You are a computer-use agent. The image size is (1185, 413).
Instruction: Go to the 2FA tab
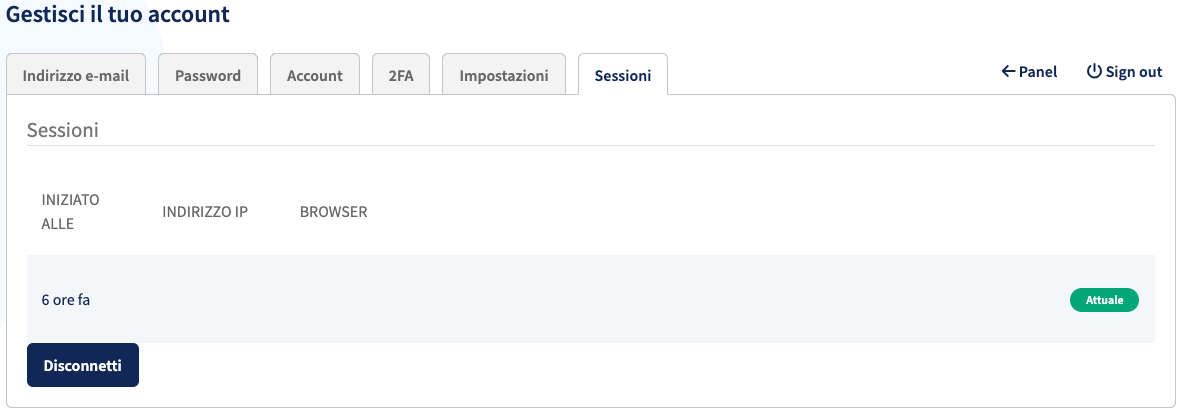(401, 76)
